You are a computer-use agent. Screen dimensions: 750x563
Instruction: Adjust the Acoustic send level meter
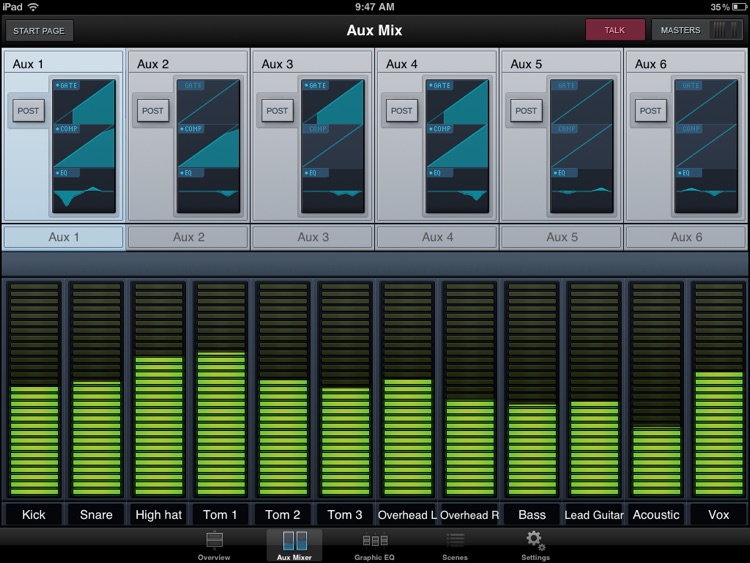(x=656, y=389)
